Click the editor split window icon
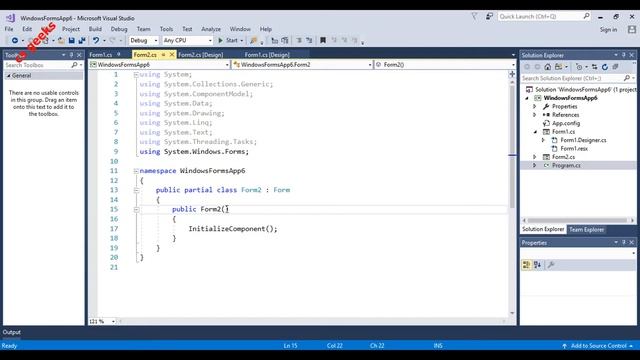 [x=512, y=74]
